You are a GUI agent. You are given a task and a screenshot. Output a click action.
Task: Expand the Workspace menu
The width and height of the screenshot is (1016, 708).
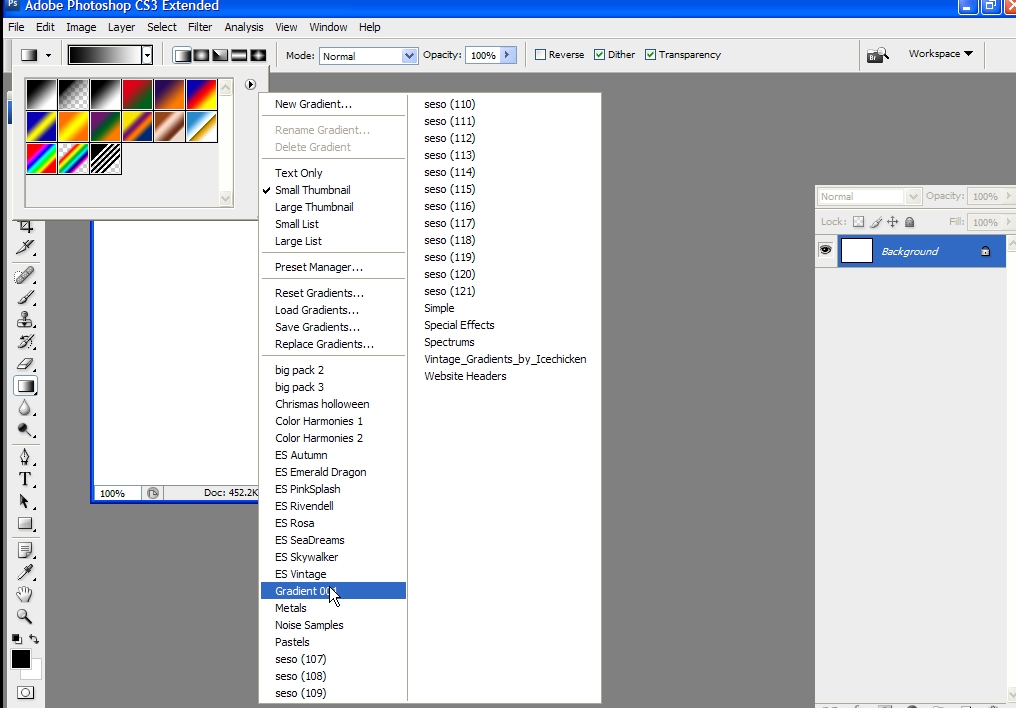click(940, 54)
